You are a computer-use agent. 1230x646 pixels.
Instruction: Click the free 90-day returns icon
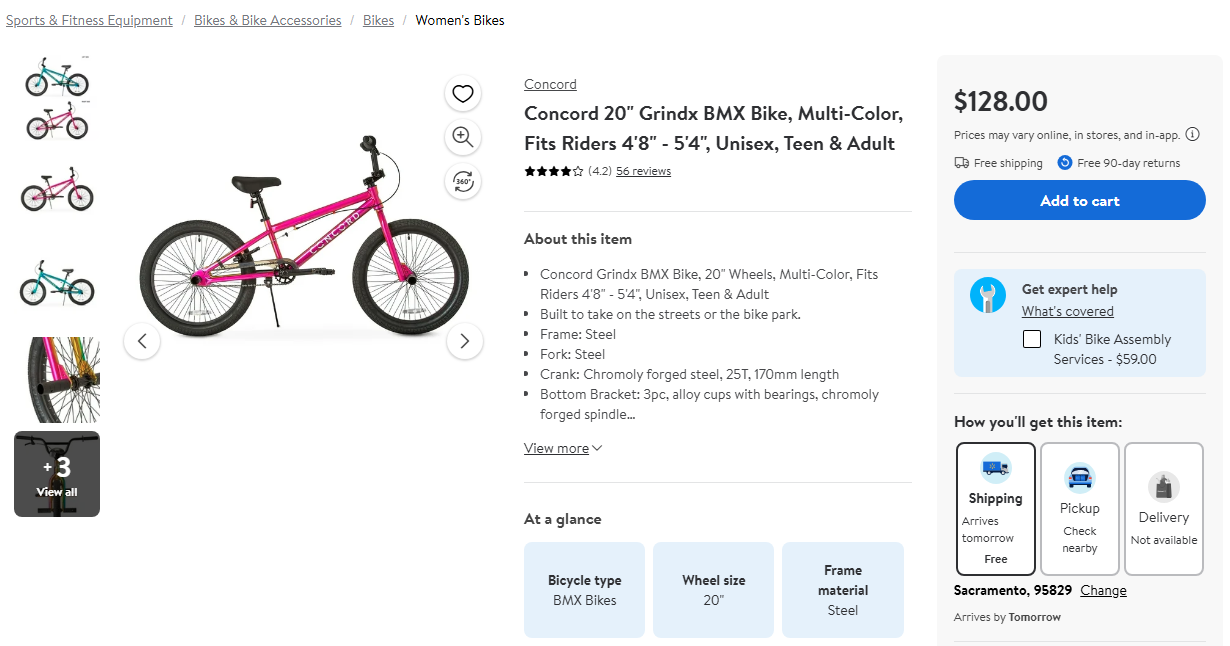(1065, 163)
